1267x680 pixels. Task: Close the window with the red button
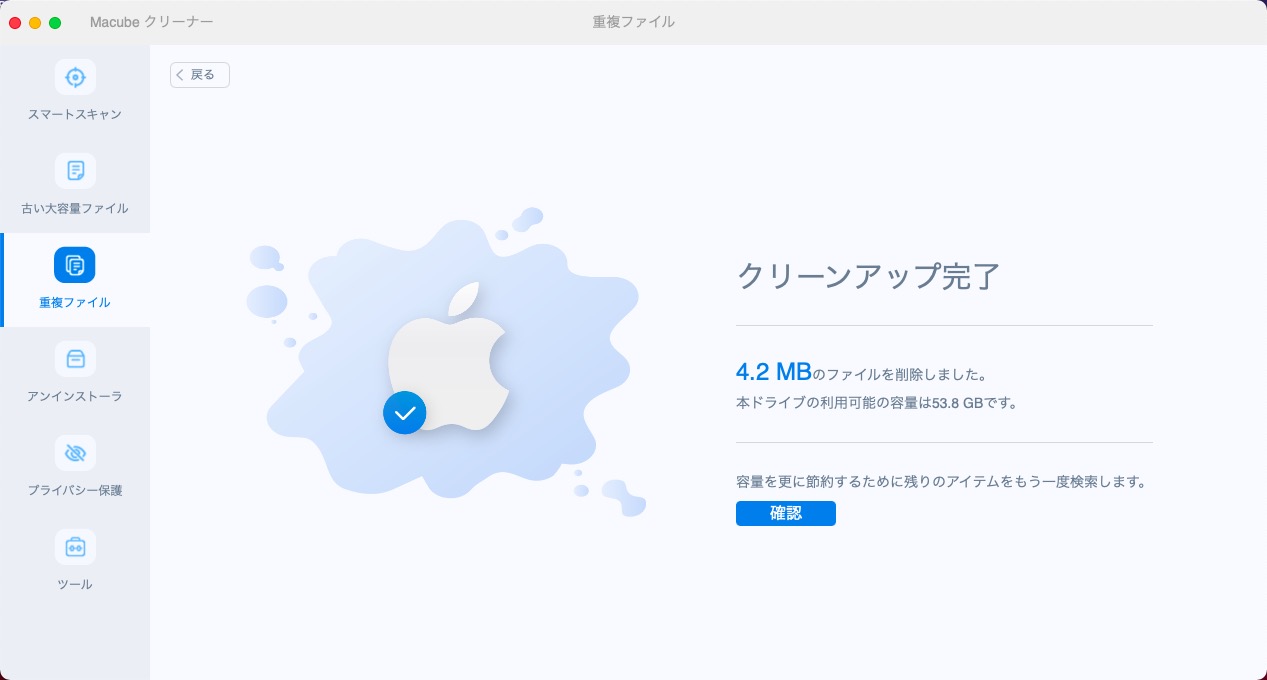(15, 22)
